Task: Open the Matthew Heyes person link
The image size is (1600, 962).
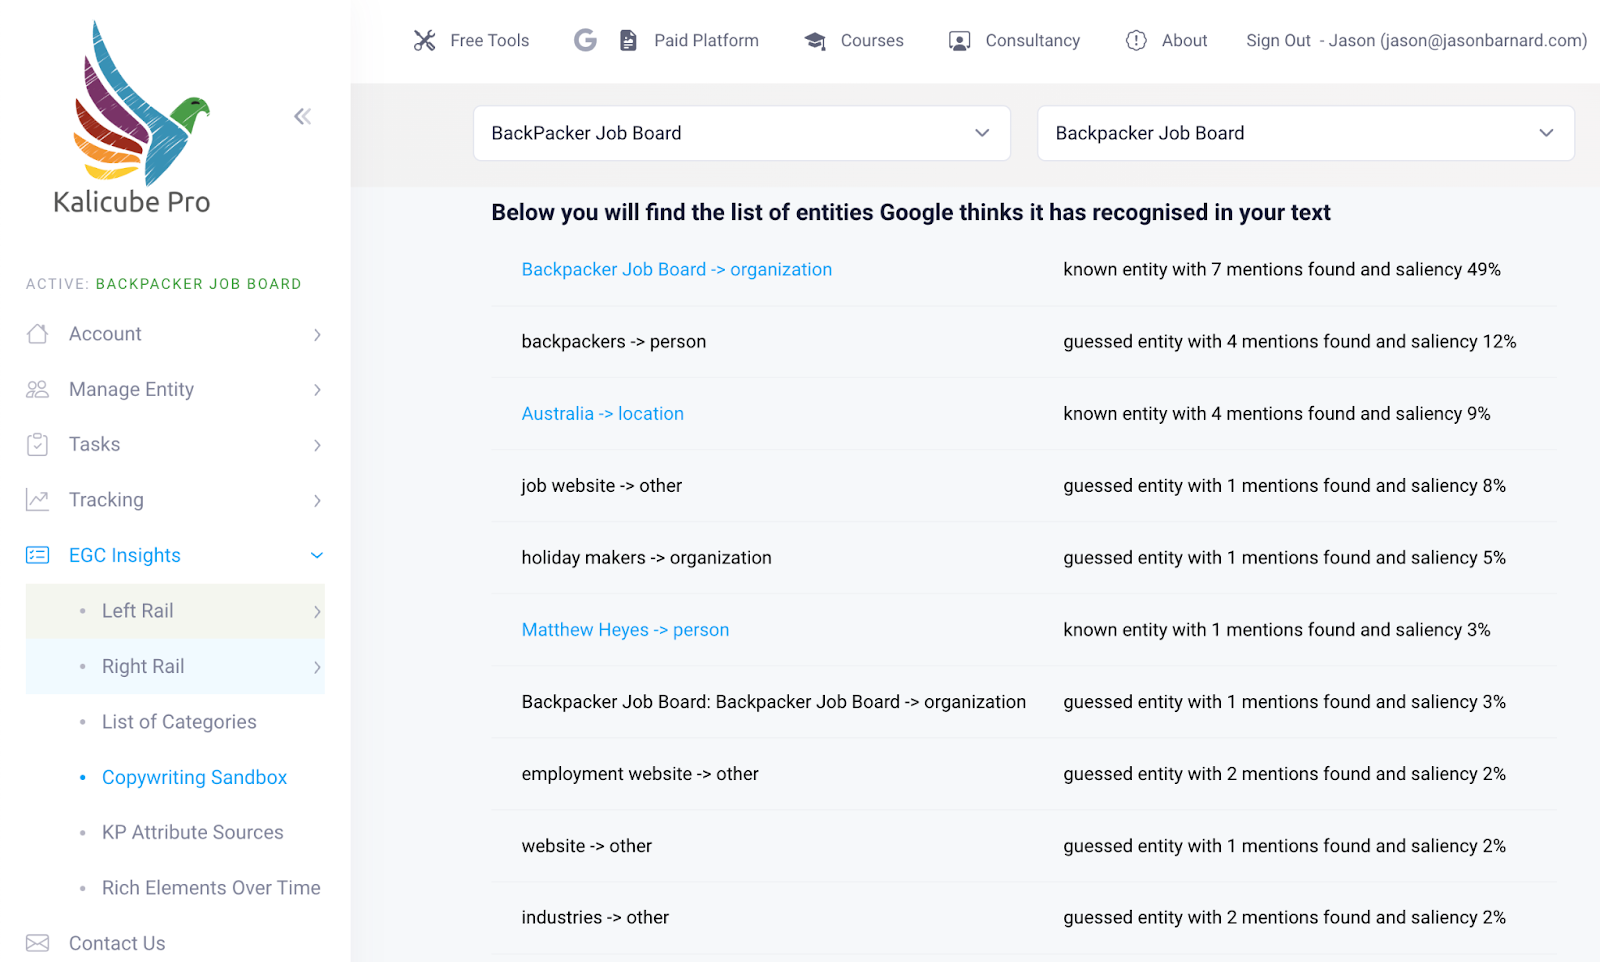Action: pos(625,630)
